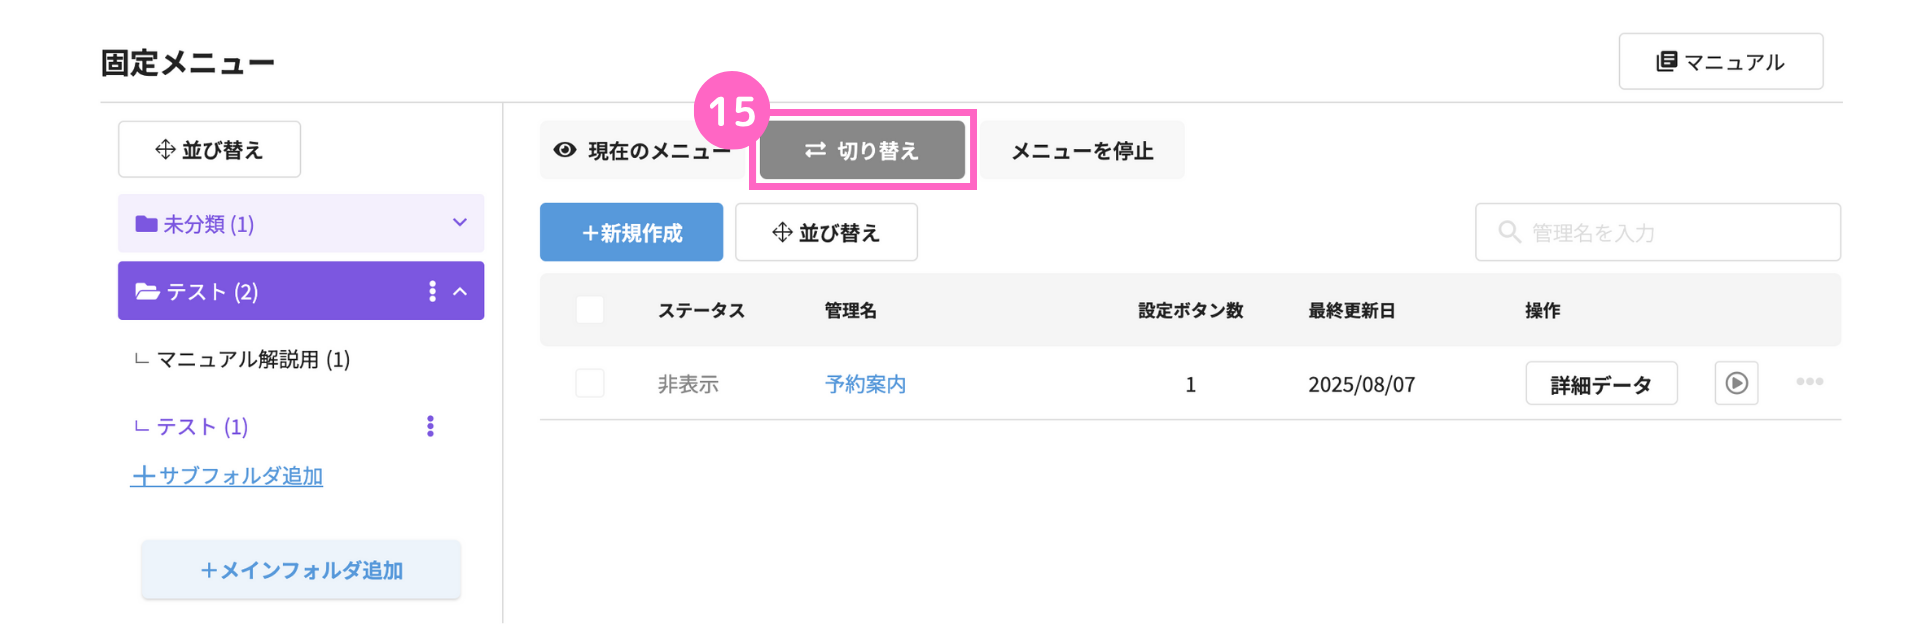The width and height of the screenshot is (1920, 640).
Task: Collapse the テスト (2) folder chevron
Action: (x=460, y=291)
